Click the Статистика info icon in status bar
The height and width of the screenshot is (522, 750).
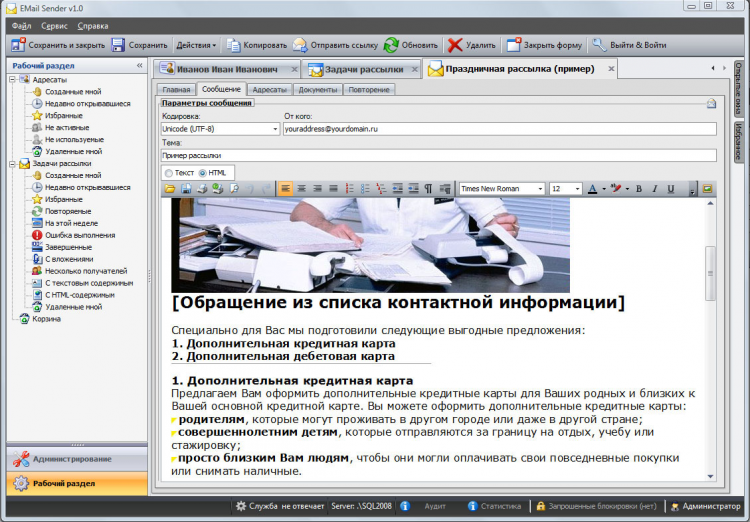click(x=472, y=506)
